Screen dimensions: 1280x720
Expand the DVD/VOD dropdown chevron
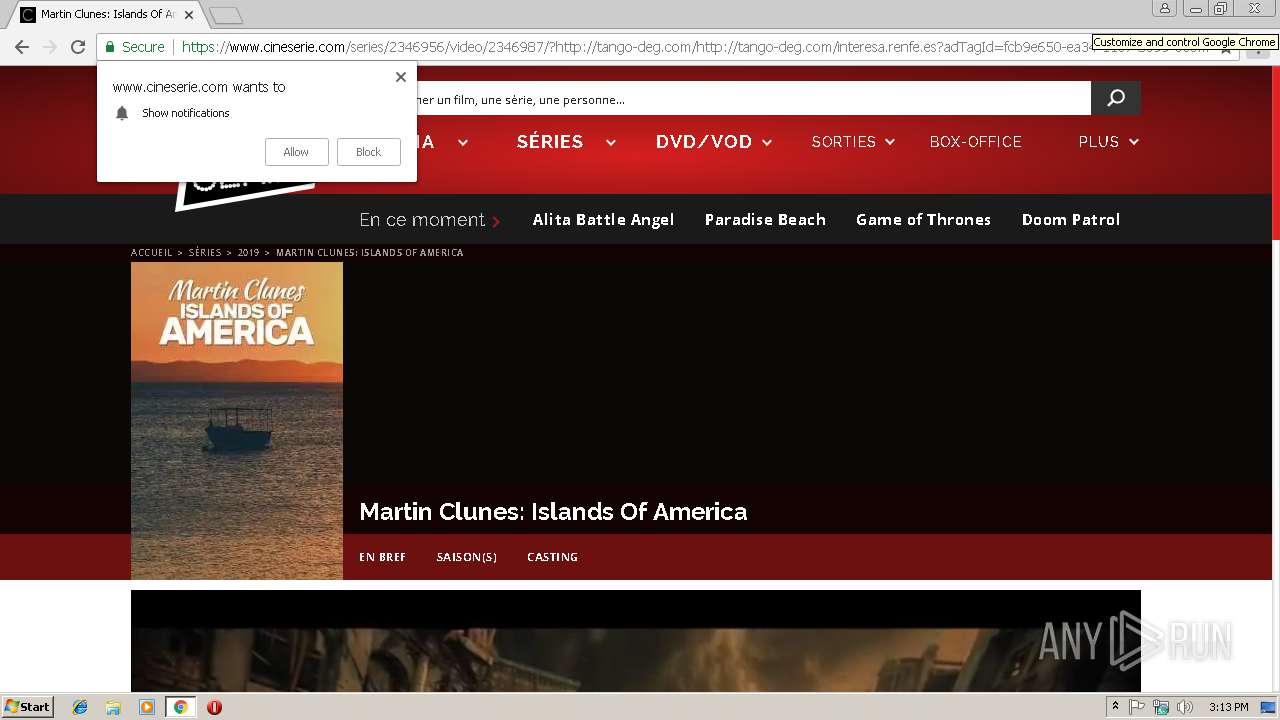tap(767, 143)
